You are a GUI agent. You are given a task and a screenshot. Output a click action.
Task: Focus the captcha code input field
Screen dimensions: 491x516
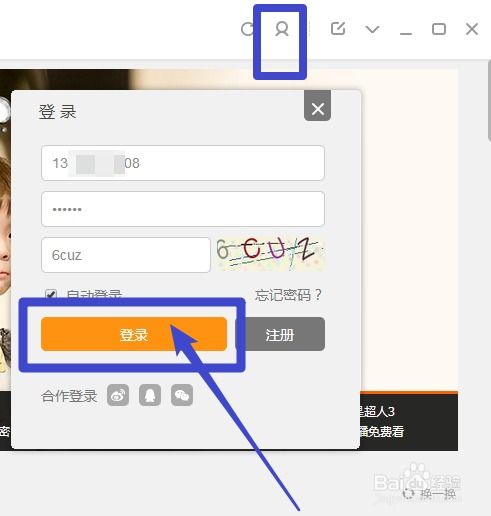(x=126, y=255)
